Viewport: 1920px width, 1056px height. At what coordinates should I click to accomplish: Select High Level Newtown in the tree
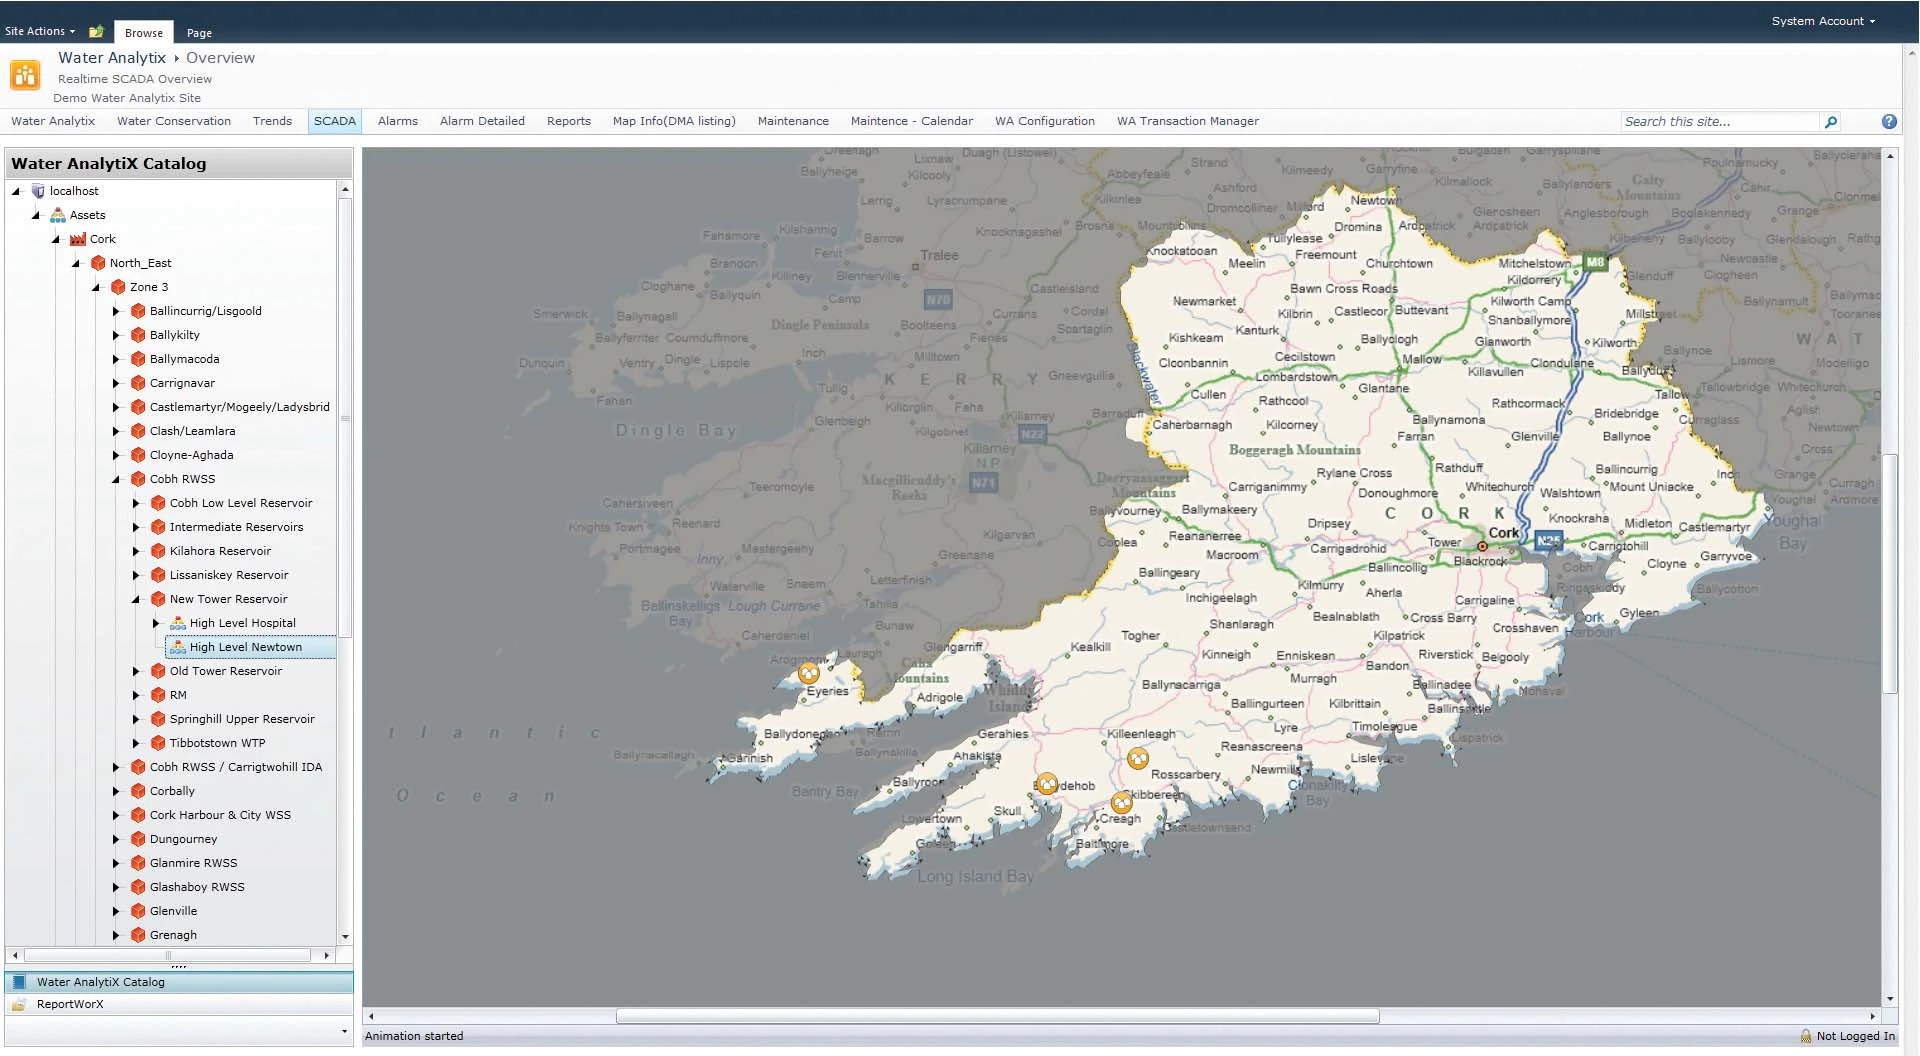click(x=247, y=646)
